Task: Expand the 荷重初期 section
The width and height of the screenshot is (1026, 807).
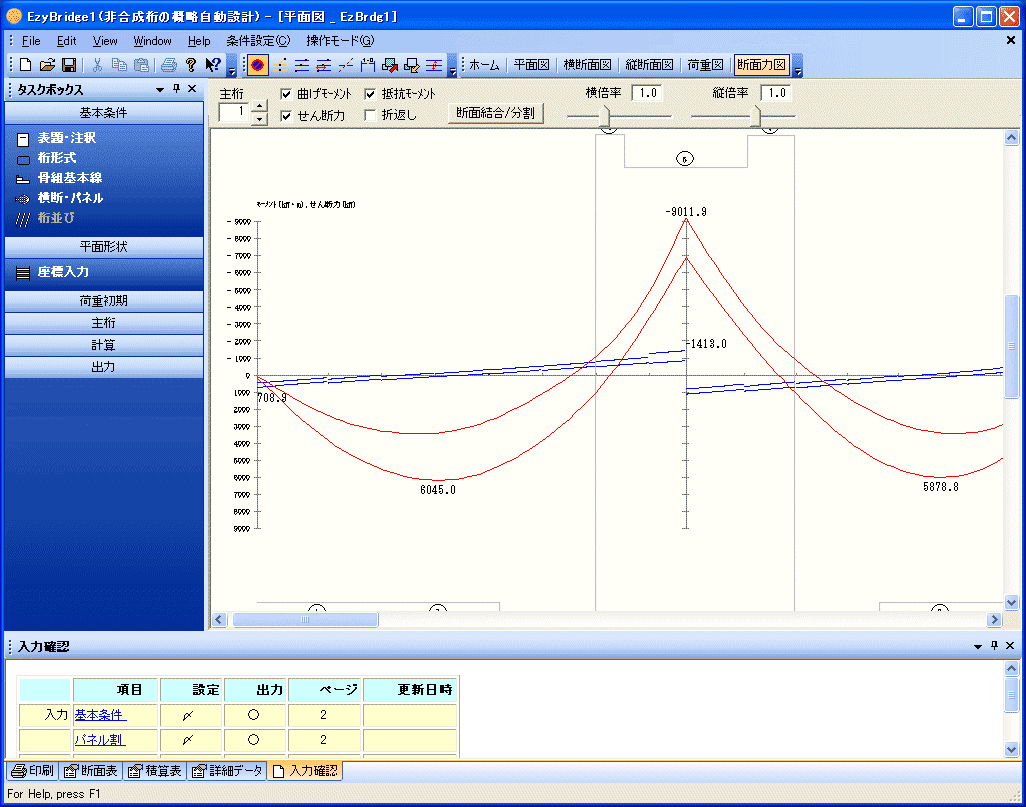Action: (103, 301)
